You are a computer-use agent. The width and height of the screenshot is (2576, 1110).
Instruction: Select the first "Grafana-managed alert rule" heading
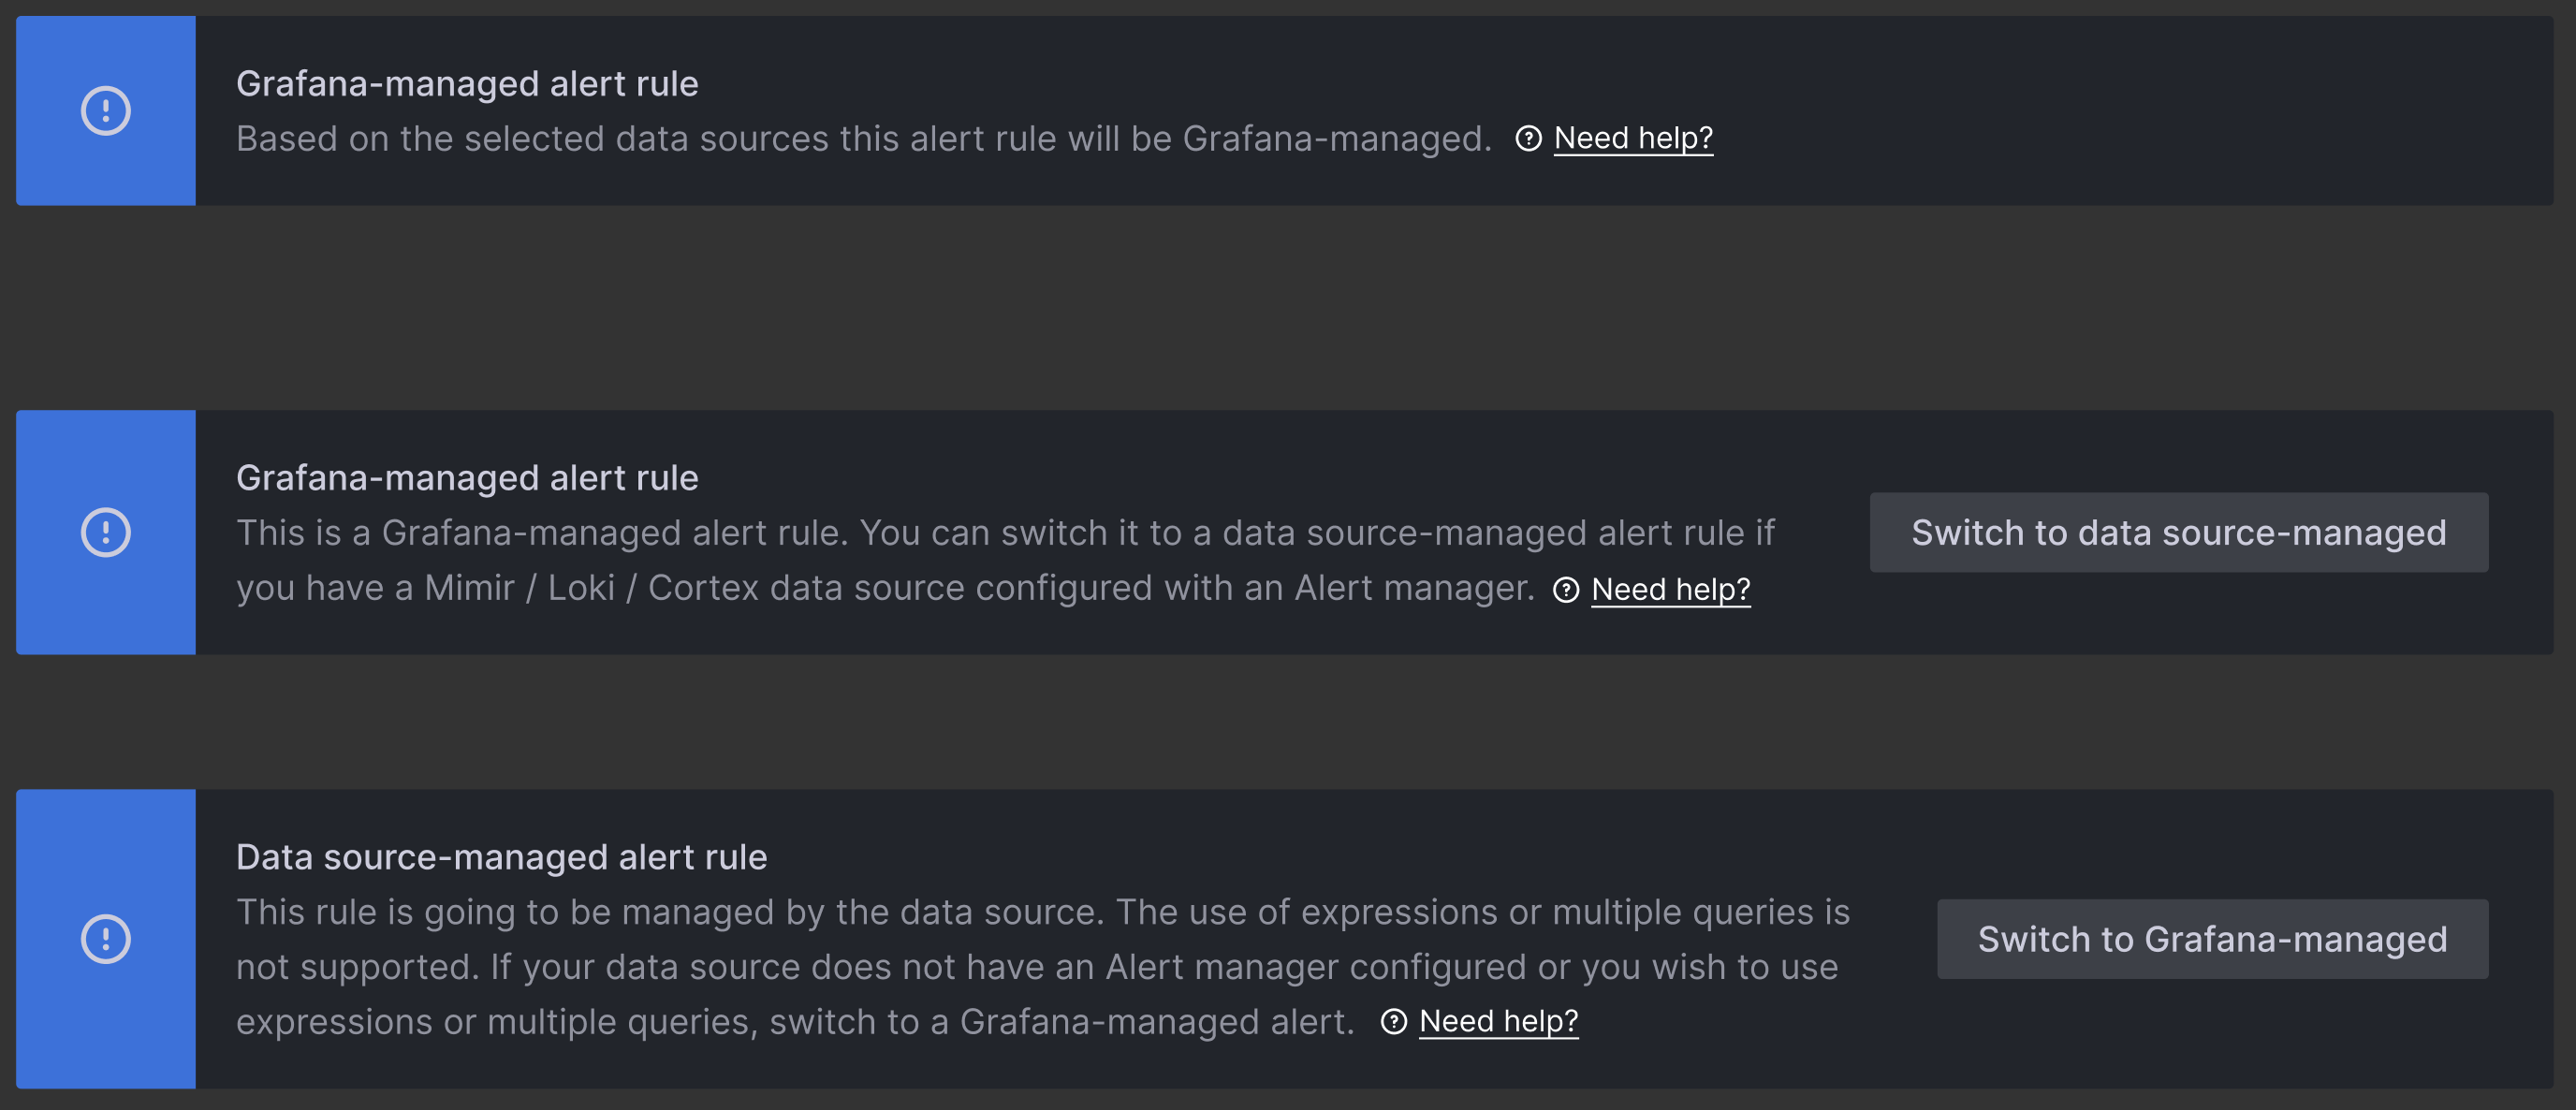point(467,84)
